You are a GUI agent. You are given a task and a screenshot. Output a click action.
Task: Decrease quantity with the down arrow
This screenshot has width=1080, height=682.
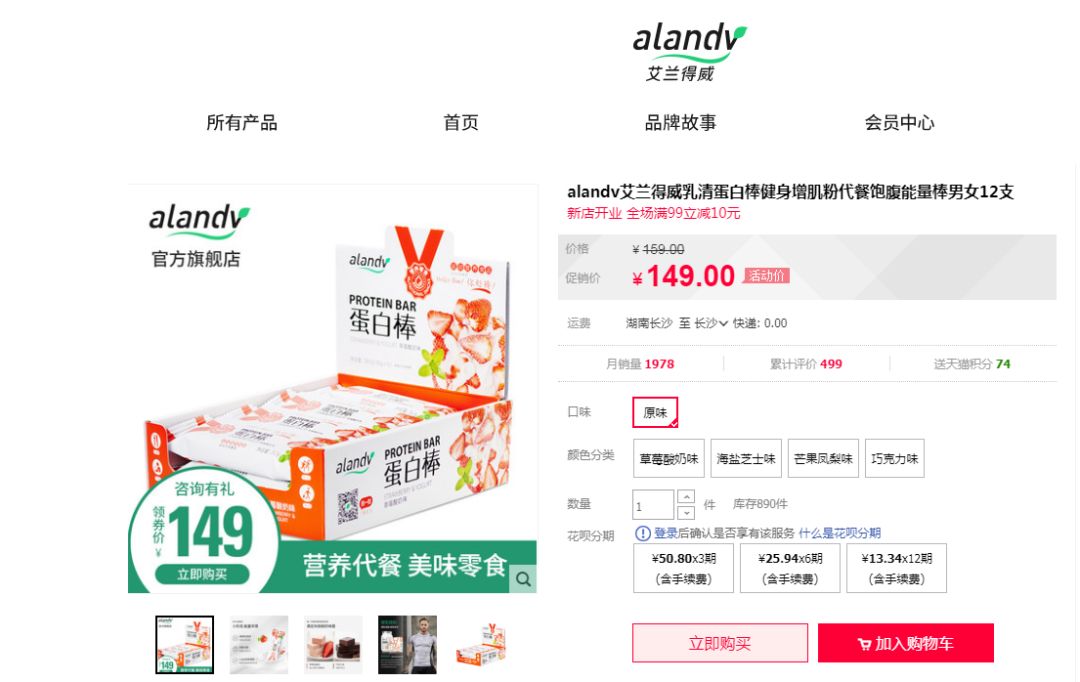[x=686, y=513]
